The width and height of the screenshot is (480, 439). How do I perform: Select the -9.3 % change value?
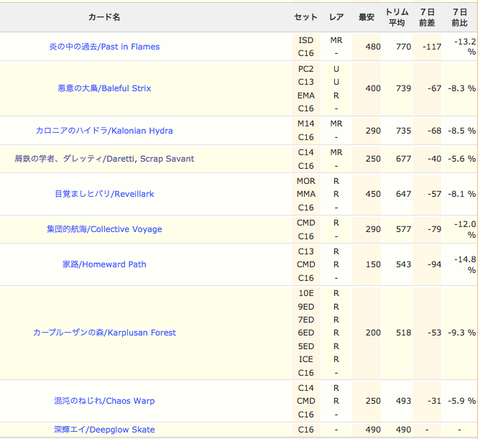tap(462, 333)
